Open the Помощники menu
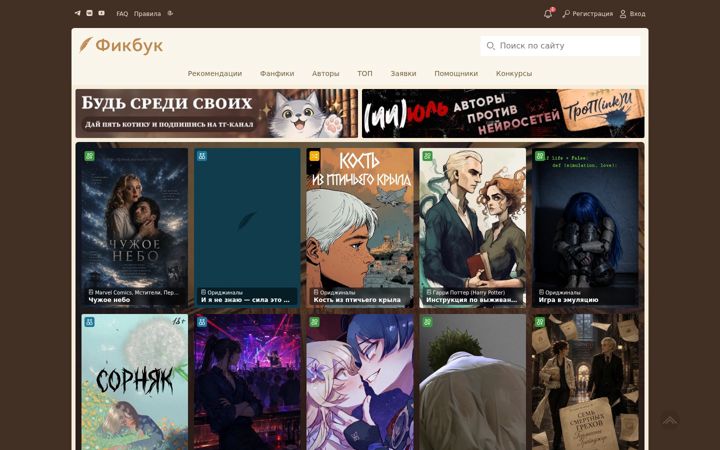720x450 pixels. [x=456, y=73]
